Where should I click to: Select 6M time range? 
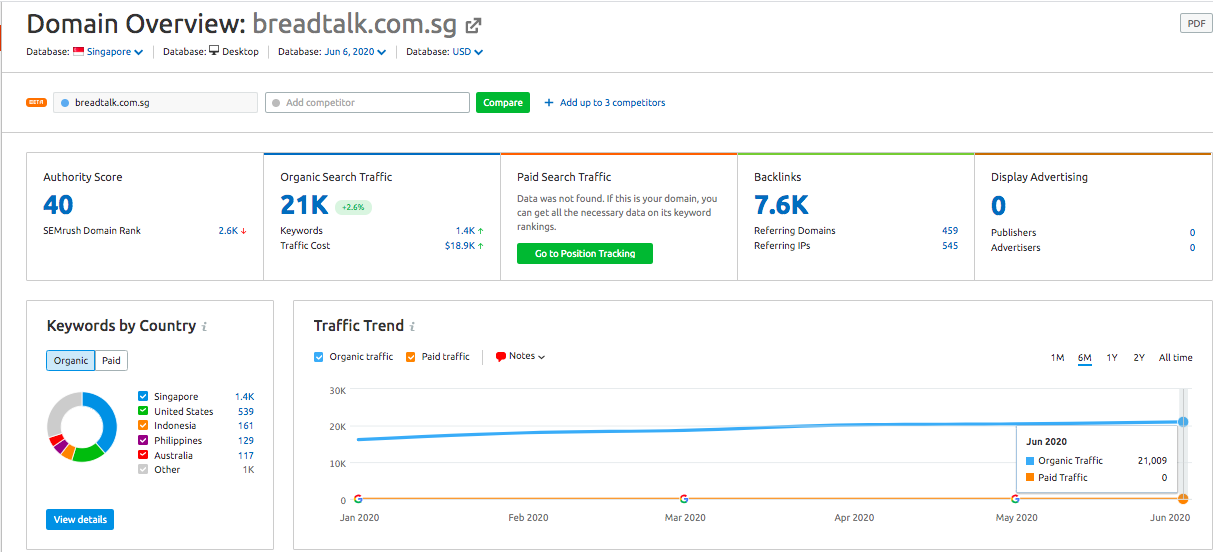click(x=1085, y=358)
